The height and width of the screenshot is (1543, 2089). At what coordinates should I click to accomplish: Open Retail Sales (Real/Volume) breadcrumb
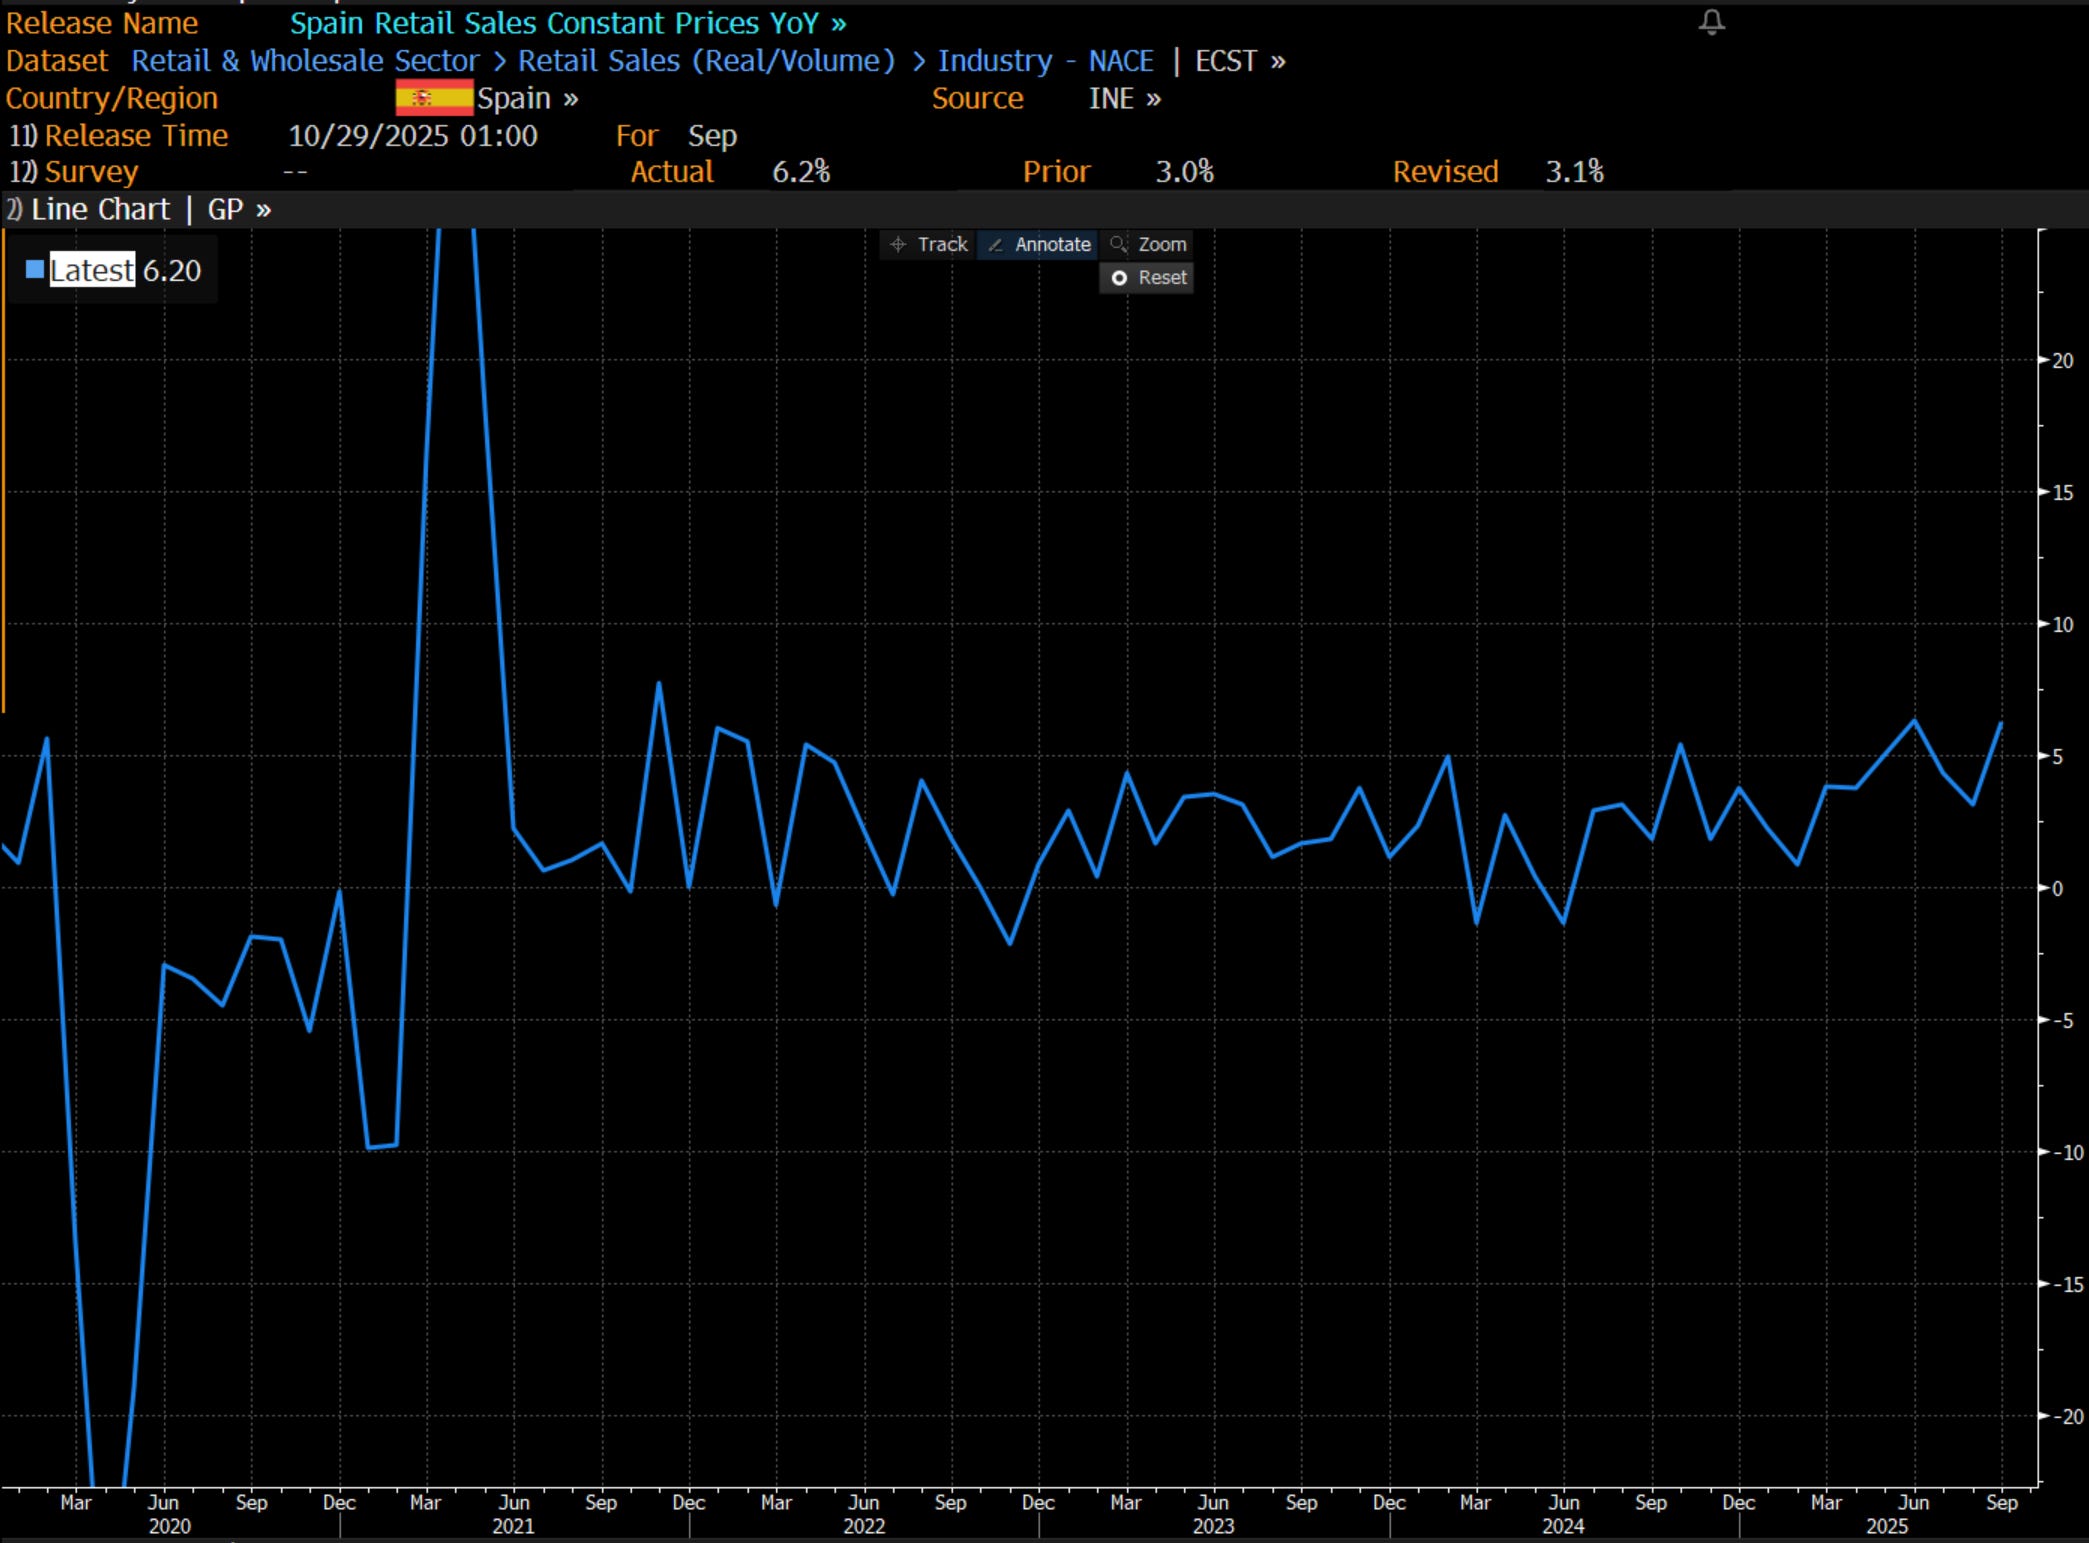click(x=706, y=61)
